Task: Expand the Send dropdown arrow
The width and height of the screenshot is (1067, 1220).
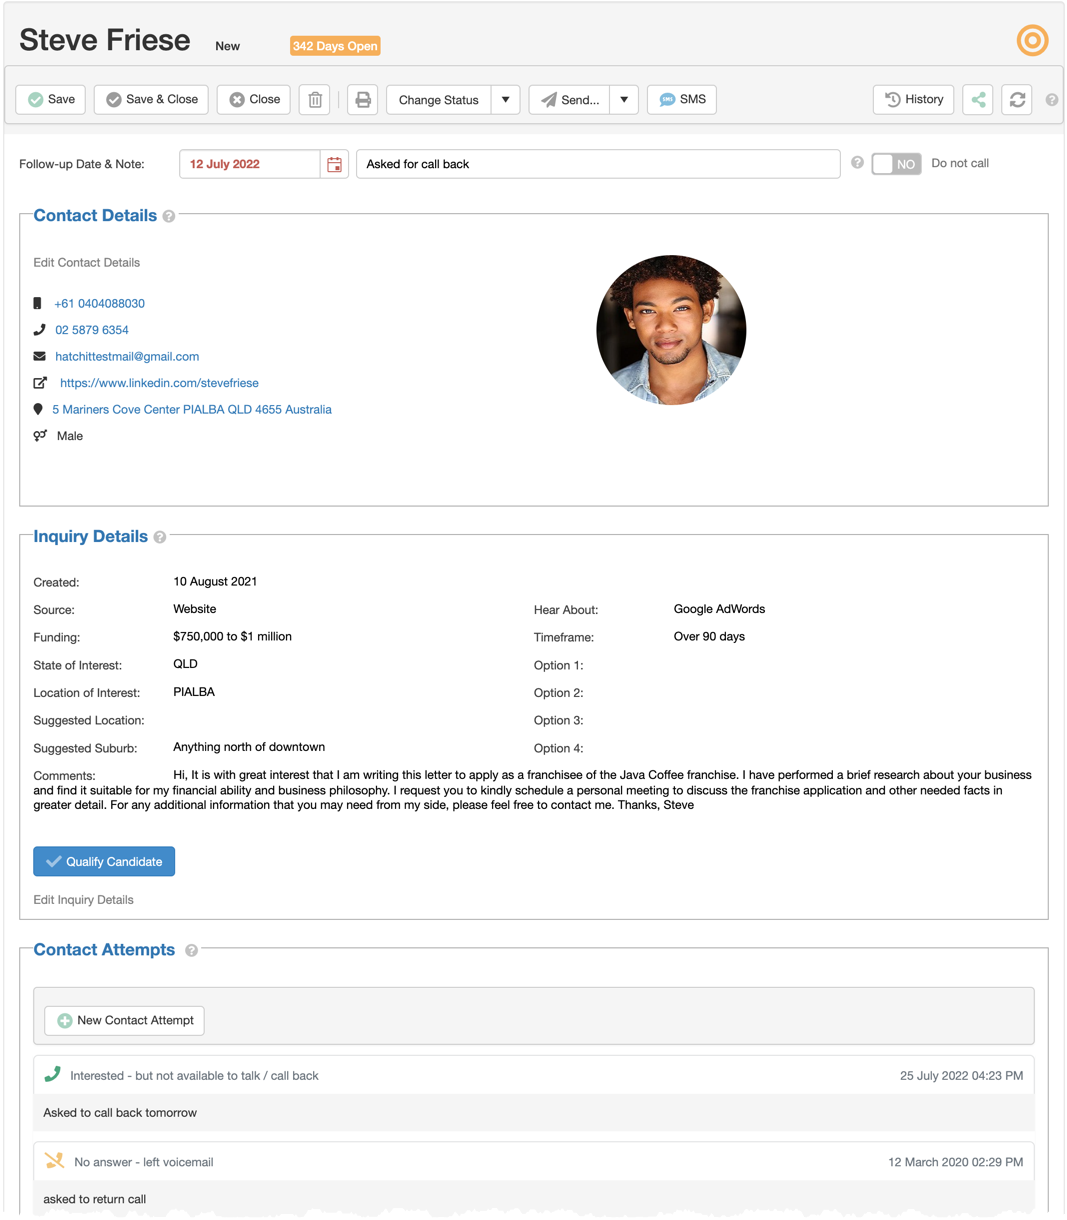Action: [x=624, y=100]
